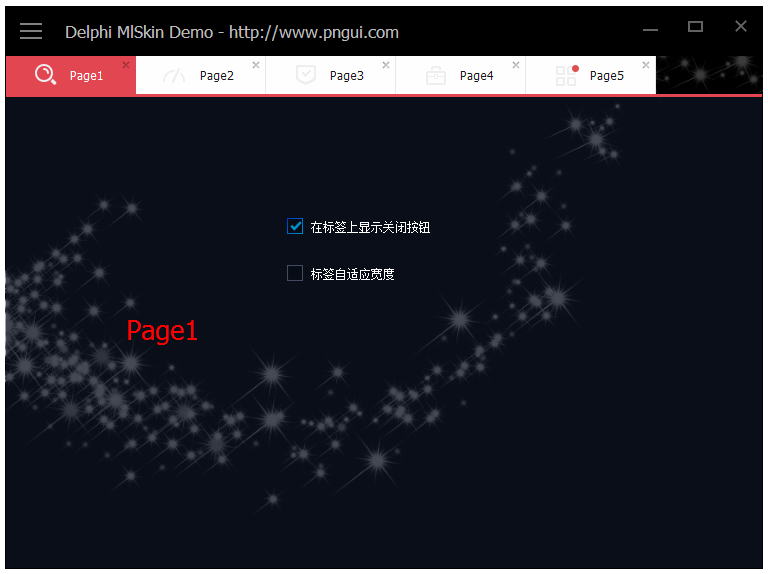Click the grid icon on Page5 tab
The height and width of the screenshot is (574, 768).
coord(566,75)
